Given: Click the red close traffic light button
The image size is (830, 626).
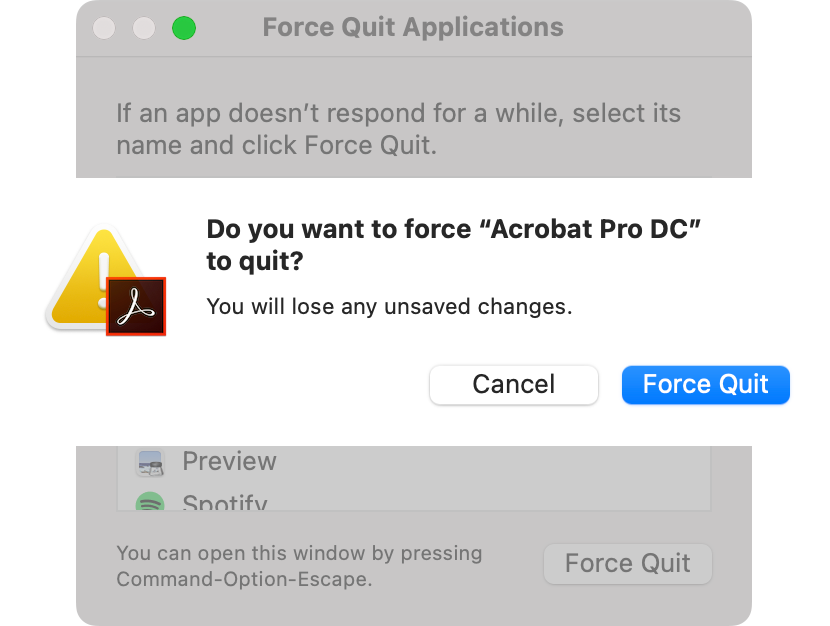Looking at the screenshot, I should pyautogui.click(x=104, y=28).
